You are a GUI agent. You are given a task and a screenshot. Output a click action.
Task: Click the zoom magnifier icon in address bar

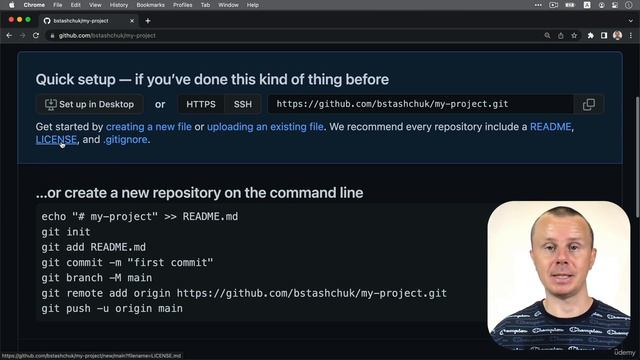(547, 36)
